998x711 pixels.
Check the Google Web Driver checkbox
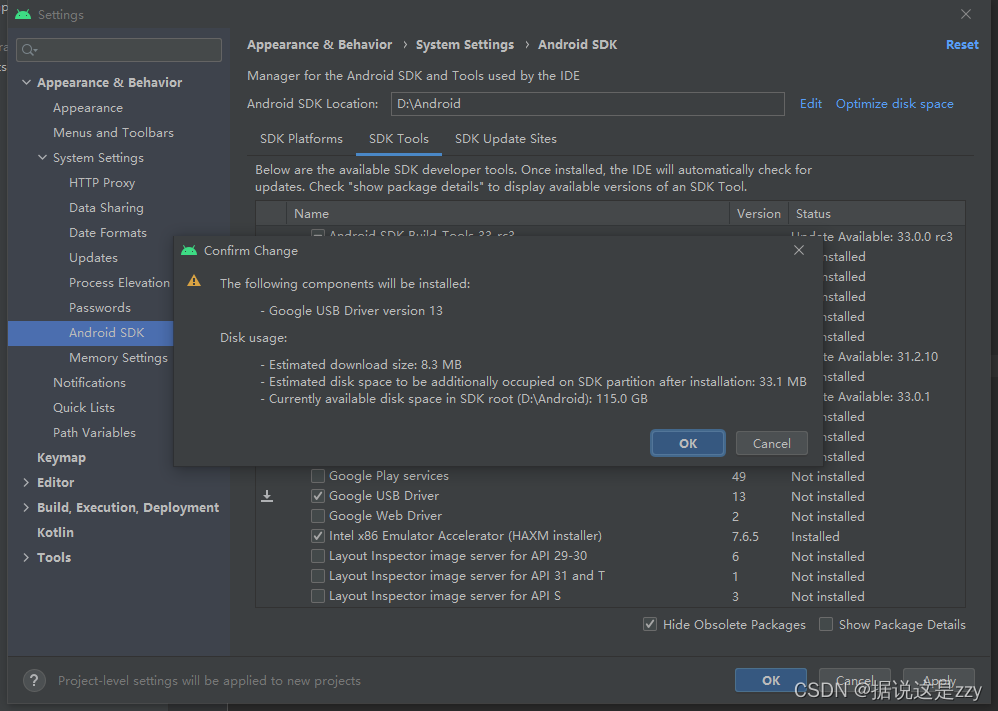[318, 516]
